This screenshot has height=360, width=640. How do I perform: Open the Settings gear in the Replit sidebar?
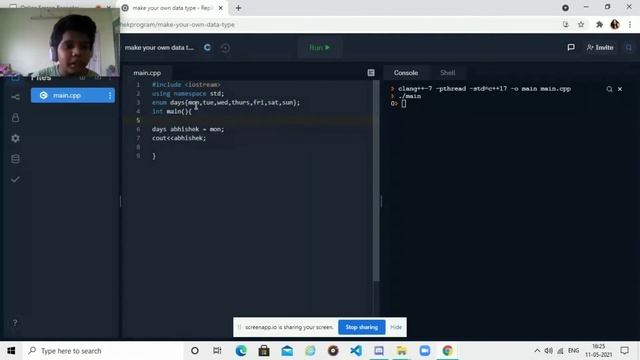click(x=15, y=138)
